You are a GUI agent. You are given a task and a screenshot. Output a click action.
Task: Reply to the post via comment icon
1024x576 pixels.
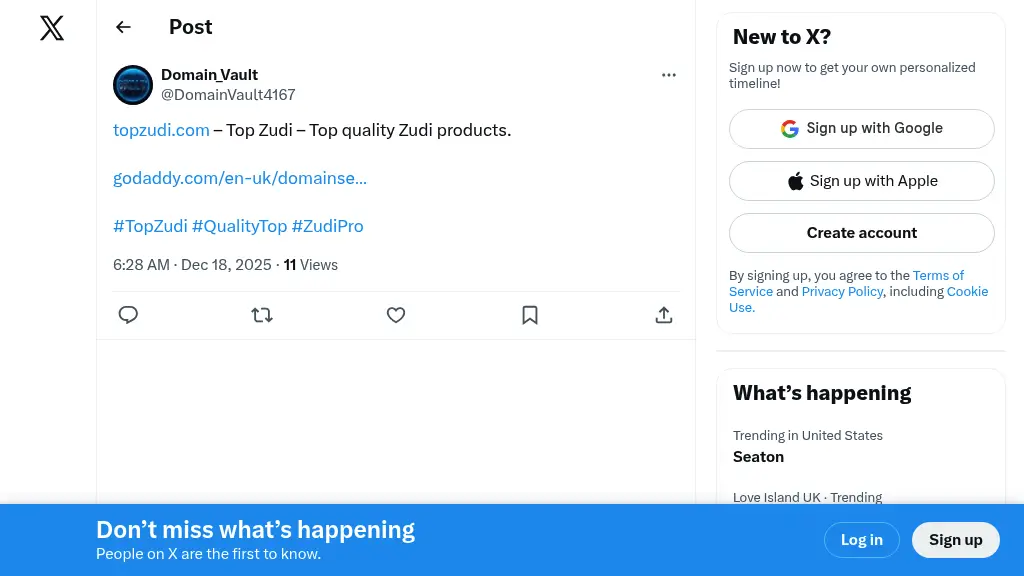tap(128, 315)
